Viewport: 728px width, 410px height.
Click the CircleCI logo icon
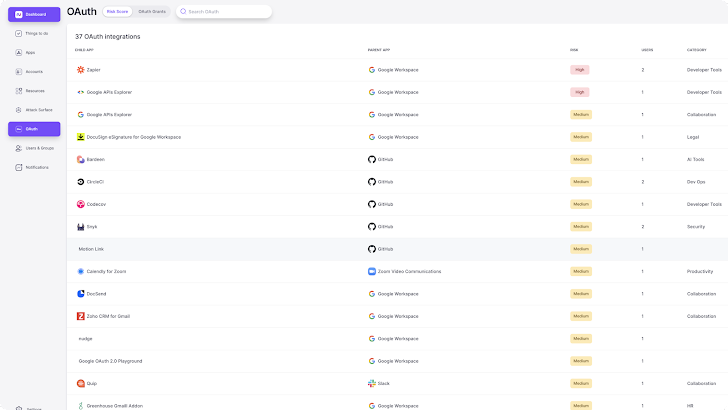(x=81, y=182)
